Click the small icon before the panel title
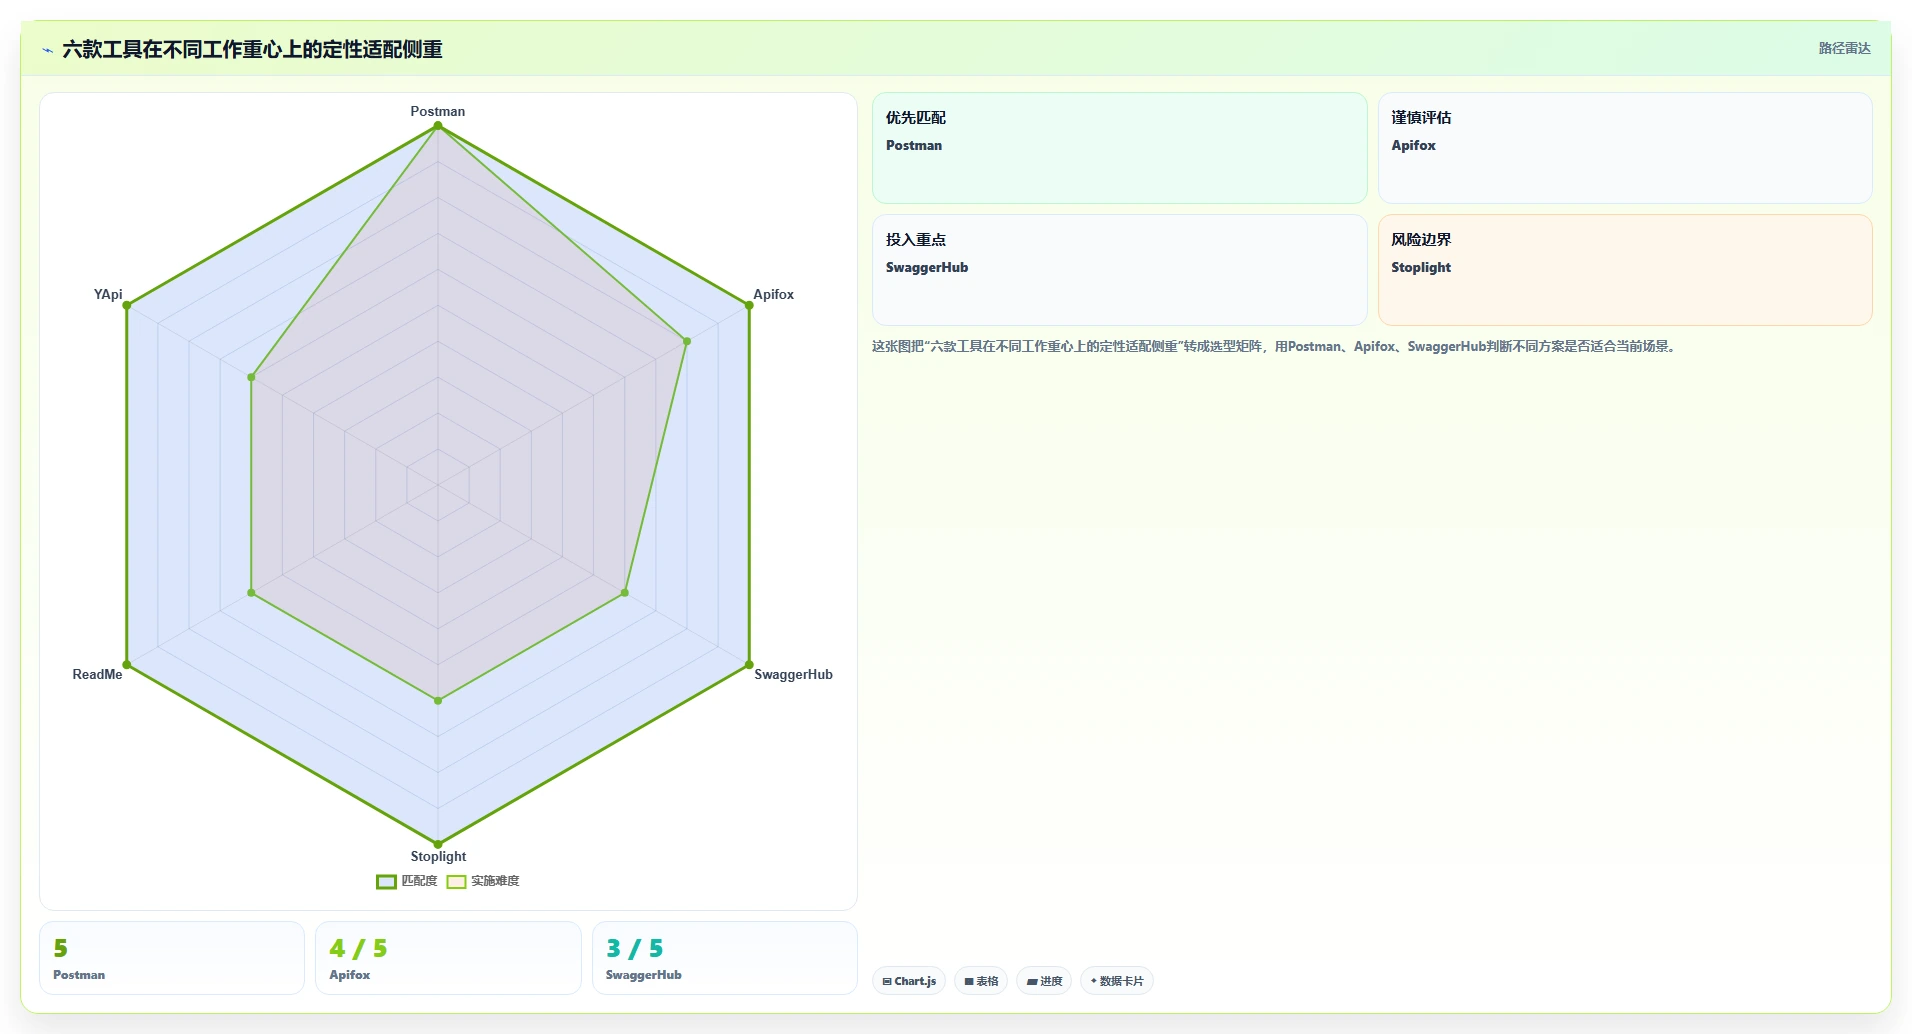Viewport: 1912px width, 1034px height. point(47,50)
